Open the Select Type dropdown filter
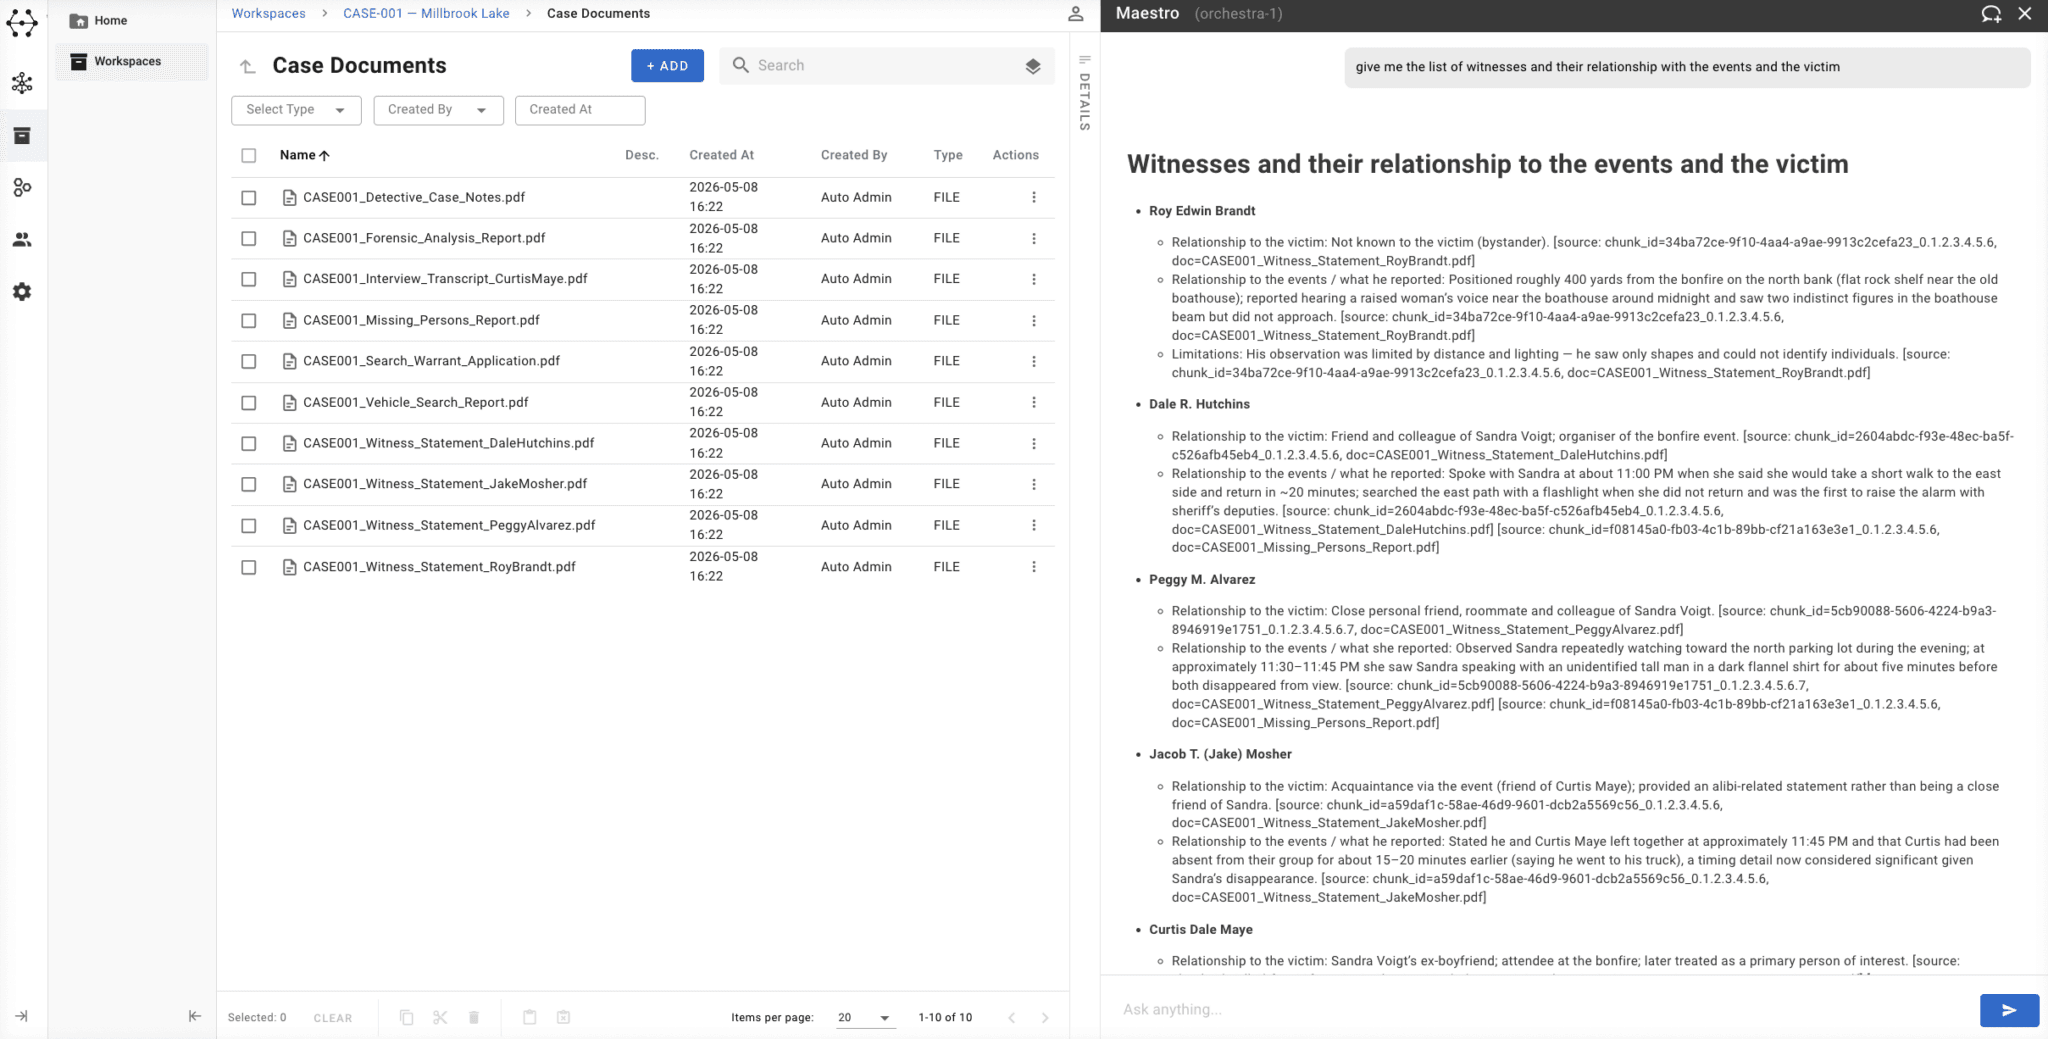 click(296, 110)
